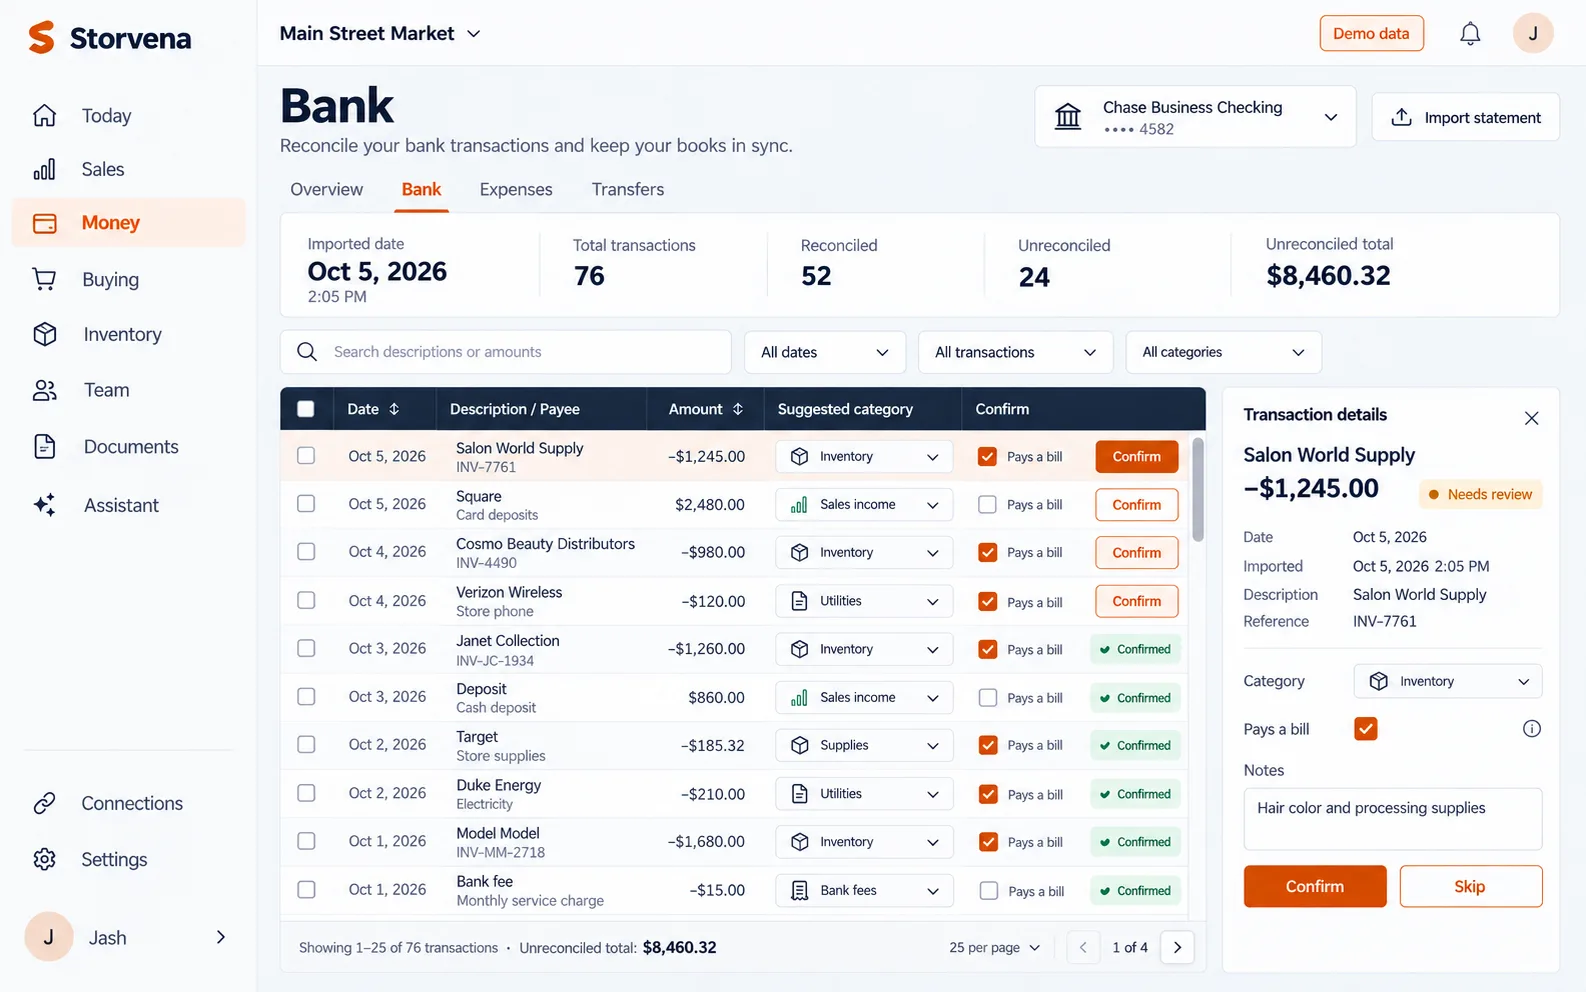The width and height of the screenshot is (1586, 992).
Task: Sort by Amount column arrows
Action: (x=738, y=409)
